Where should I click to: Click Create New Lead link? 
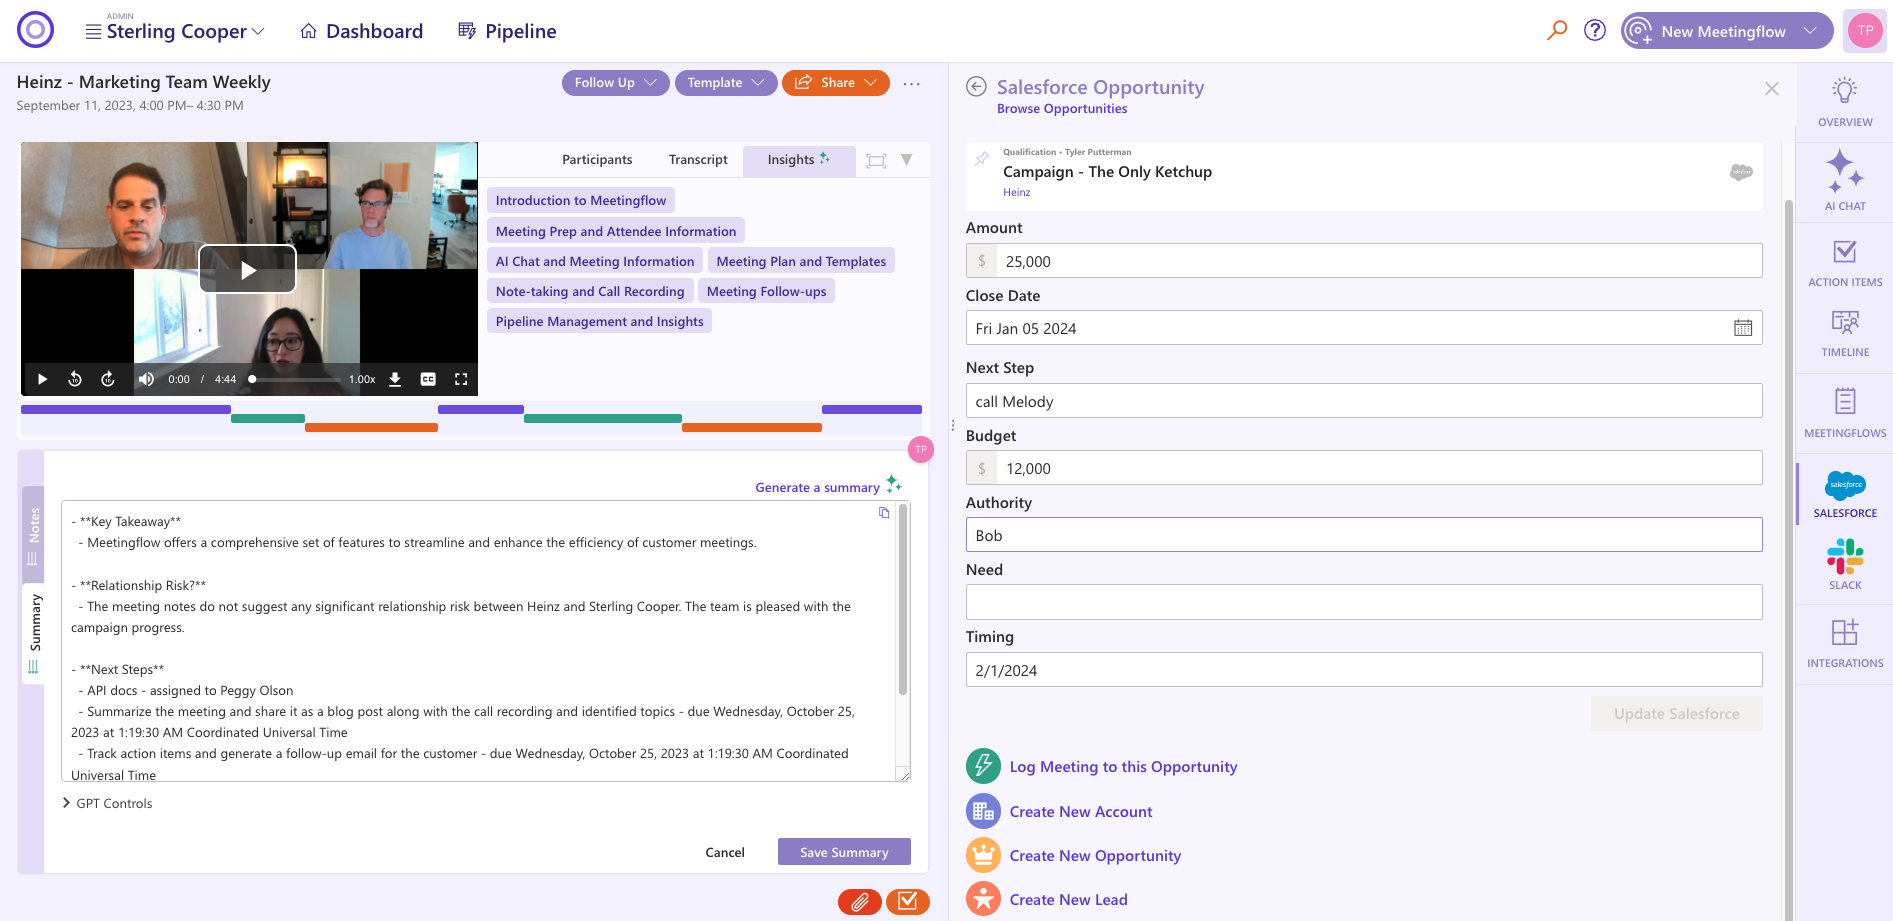coord(1068,900)
